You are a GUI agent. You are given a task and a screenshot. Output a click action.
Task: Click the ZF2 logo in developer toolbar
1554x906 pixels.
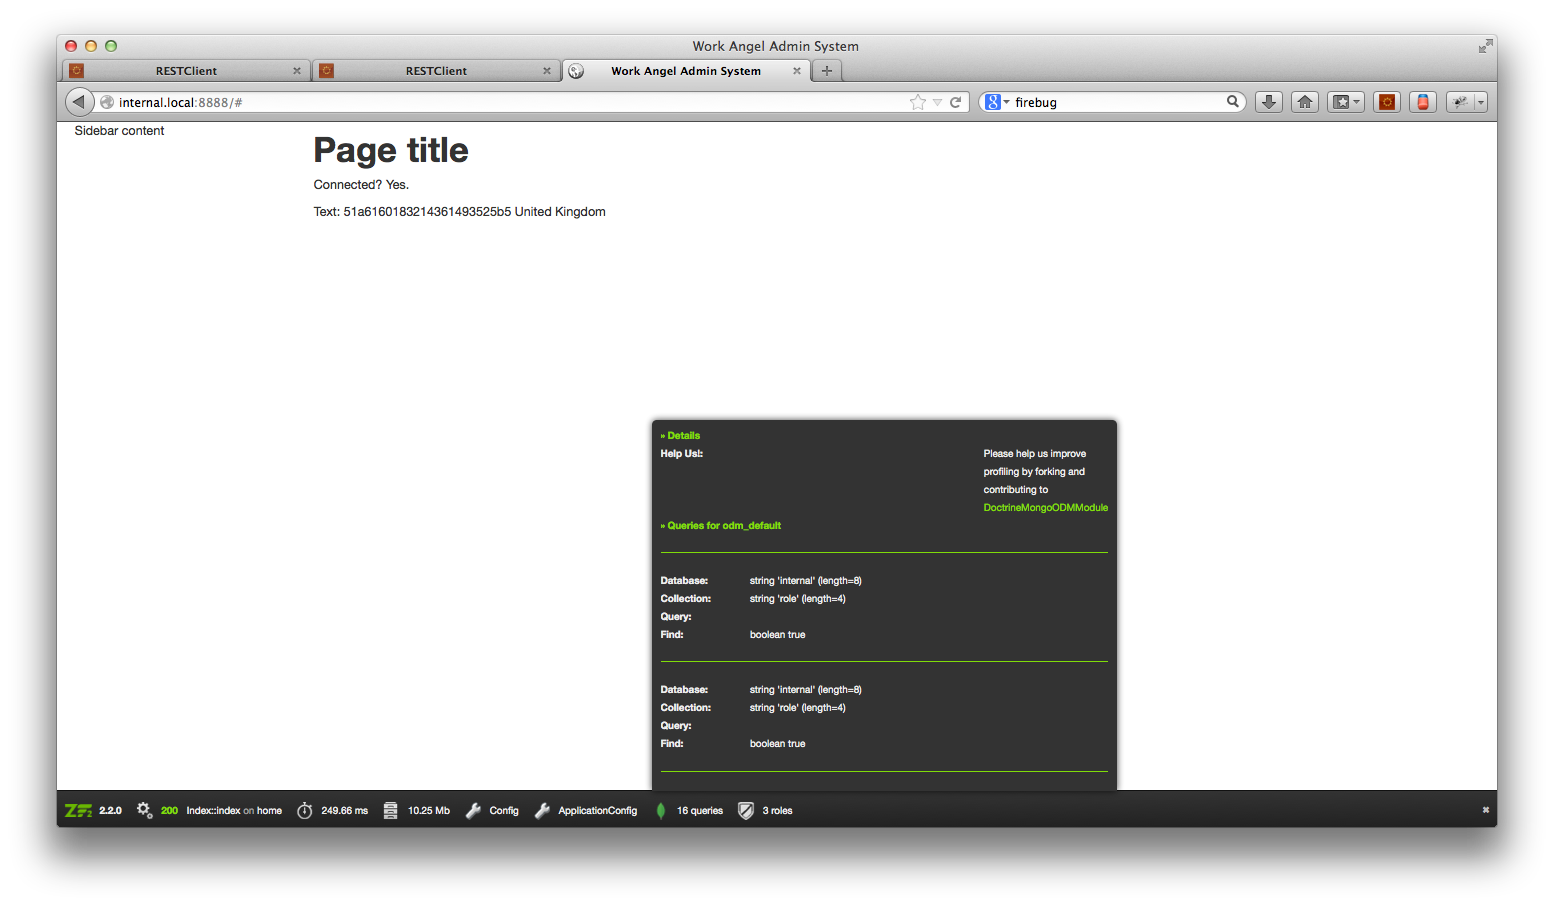pyautogui.click(x=78, y=810)
